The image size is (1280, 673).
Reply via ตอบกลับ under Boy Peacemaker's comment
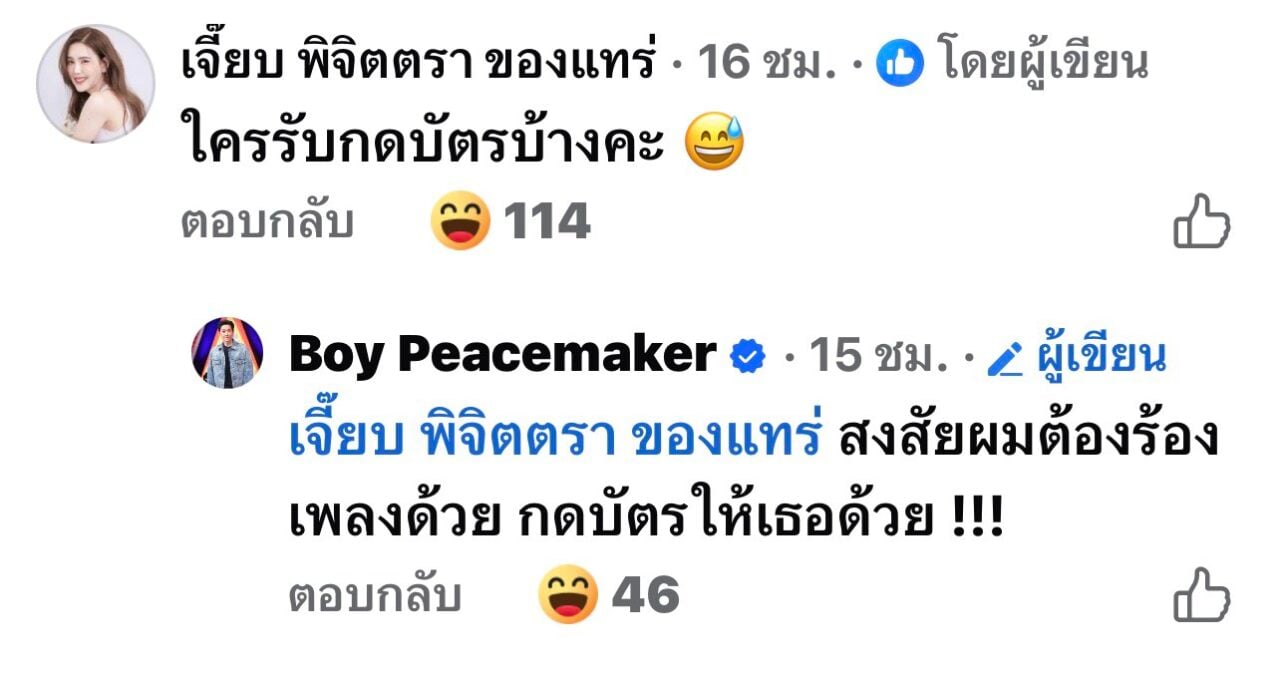coord(375,596)
